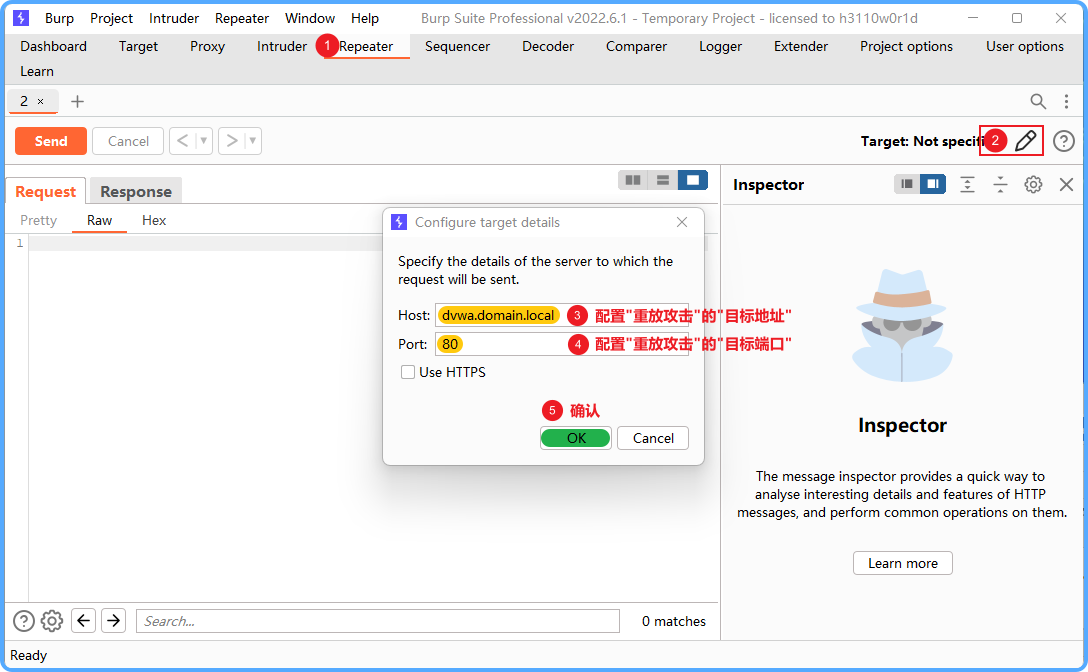The width and height of the screenshot is (1088, 672).
Task: Click the Port field in target dialog
Action: (x=562, y=344)
